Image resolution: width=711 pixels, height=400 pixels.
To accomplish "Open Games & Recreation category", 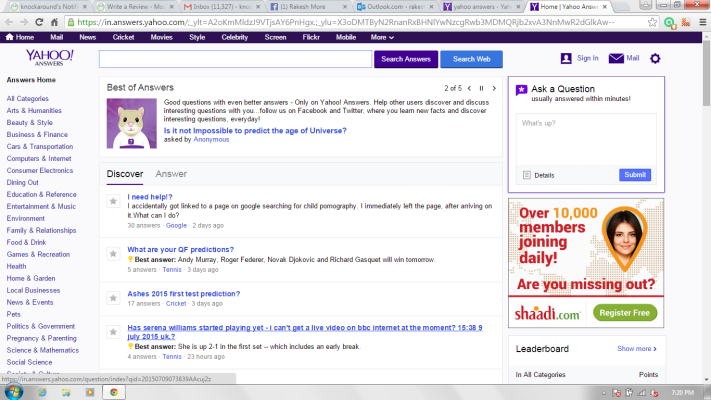I will tap(38, 254).
